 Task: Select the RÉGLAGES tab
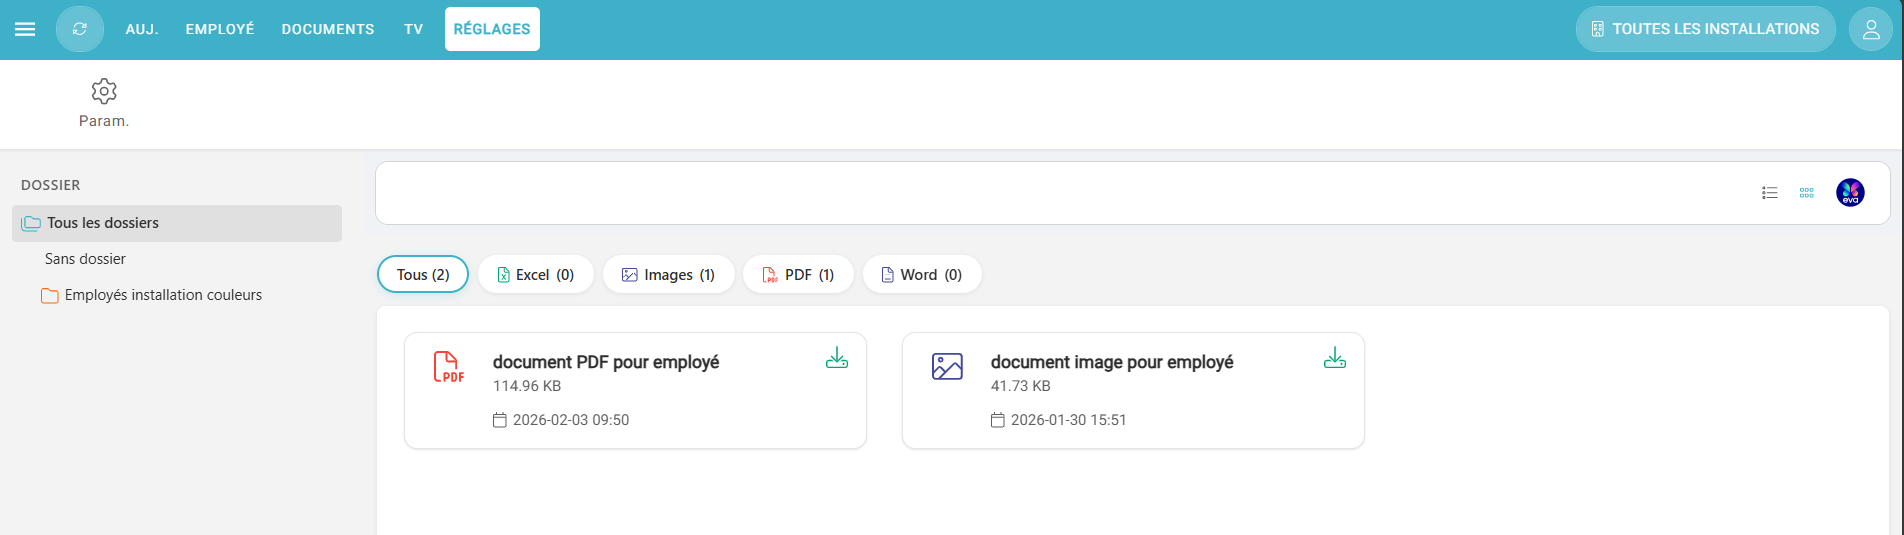(492, 29)
